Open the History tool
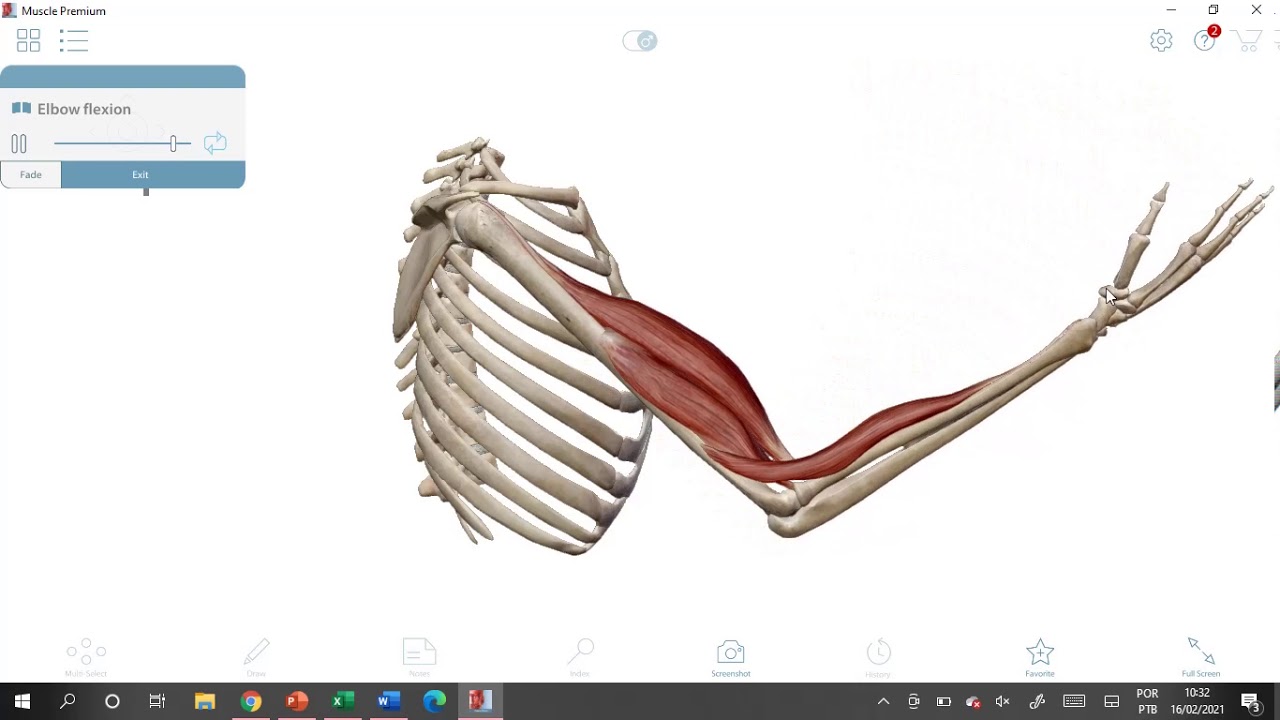 [878, 658]
